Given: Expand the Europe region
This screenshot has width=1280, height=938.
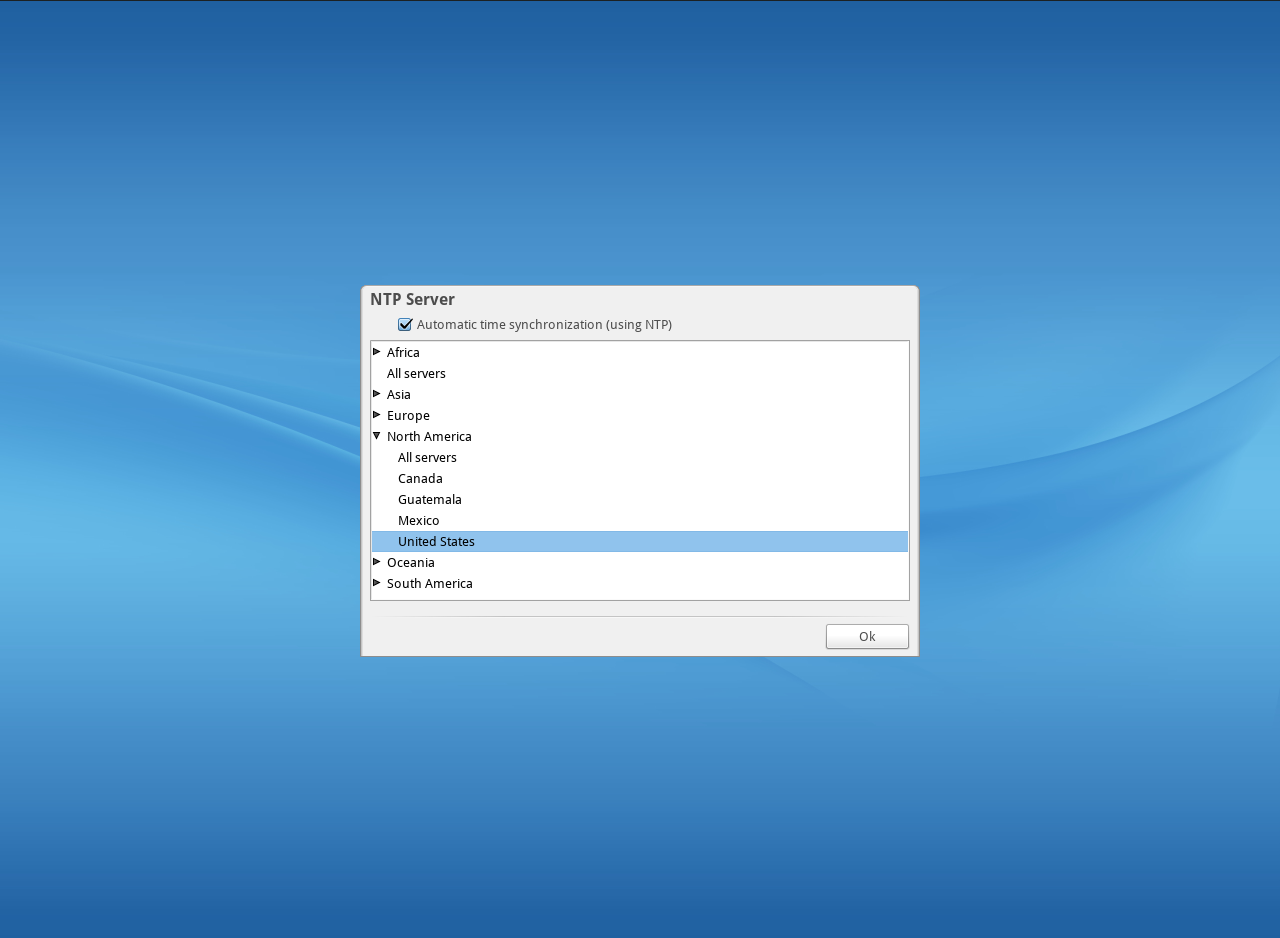Looking at the screenshot, I should tap(376, 415).
